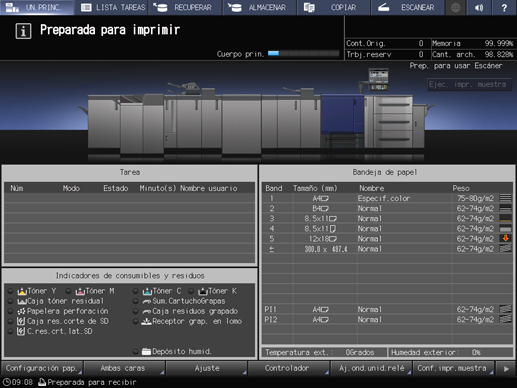Viewport: 517px width, 388px height.
Task: Show more buttons with right arrow
Action: [506, 368]
